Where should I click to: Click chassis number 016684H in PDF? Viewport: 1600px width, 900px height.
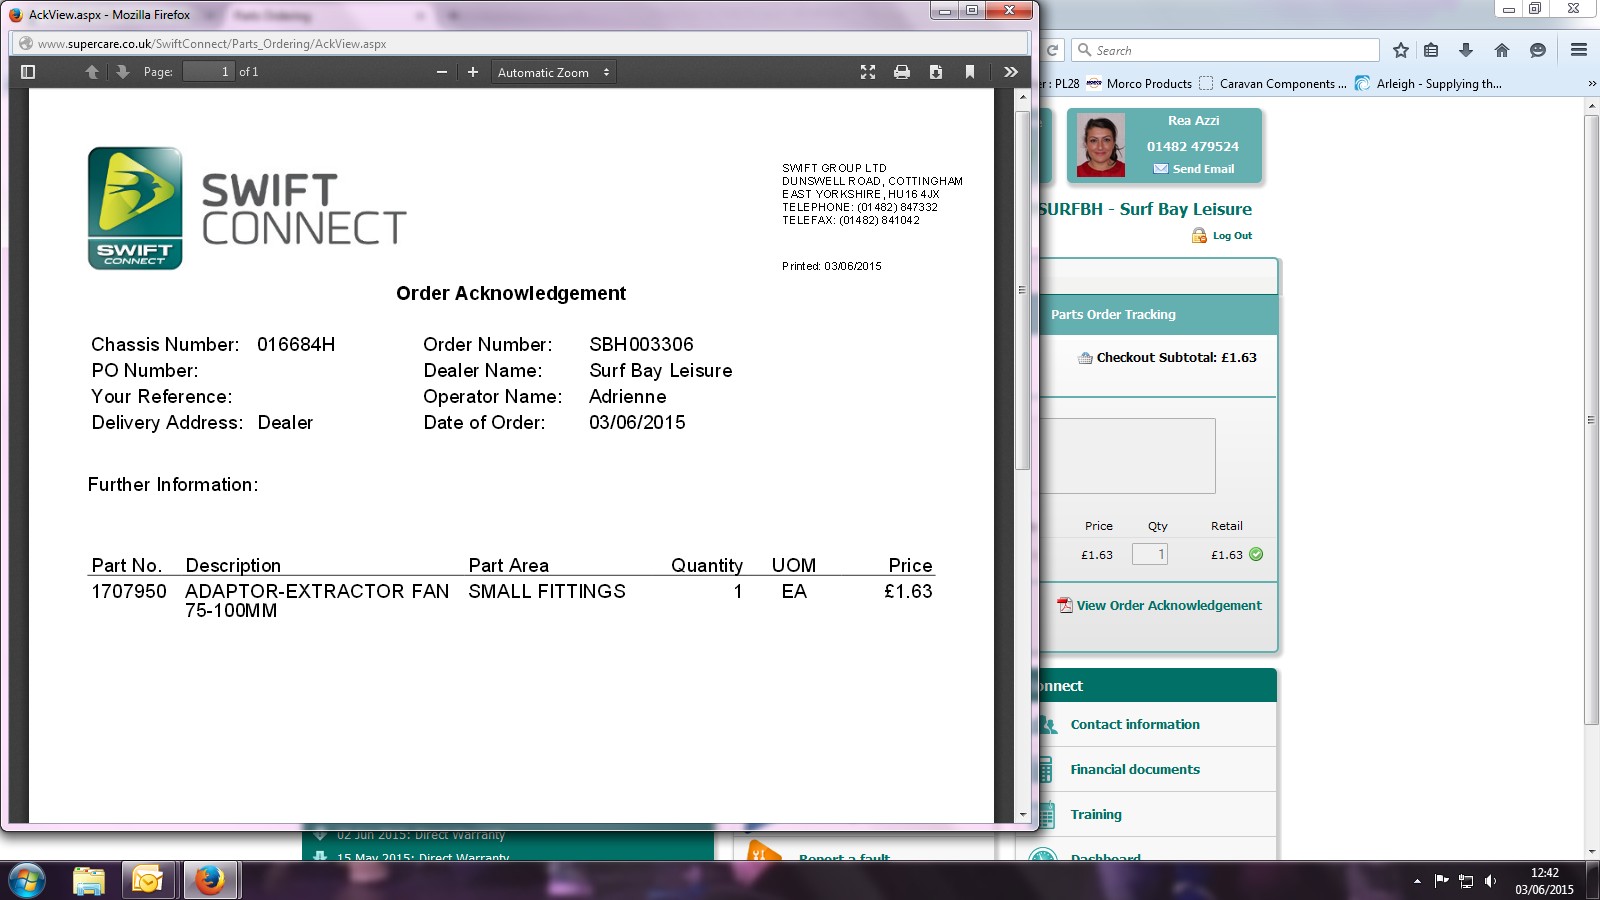point(296,345)
